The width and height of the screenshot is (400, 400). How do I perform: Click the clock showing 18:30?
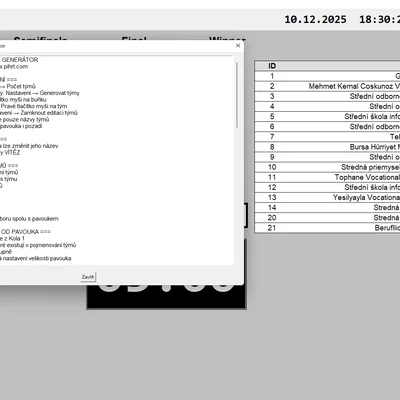(379, 19)
